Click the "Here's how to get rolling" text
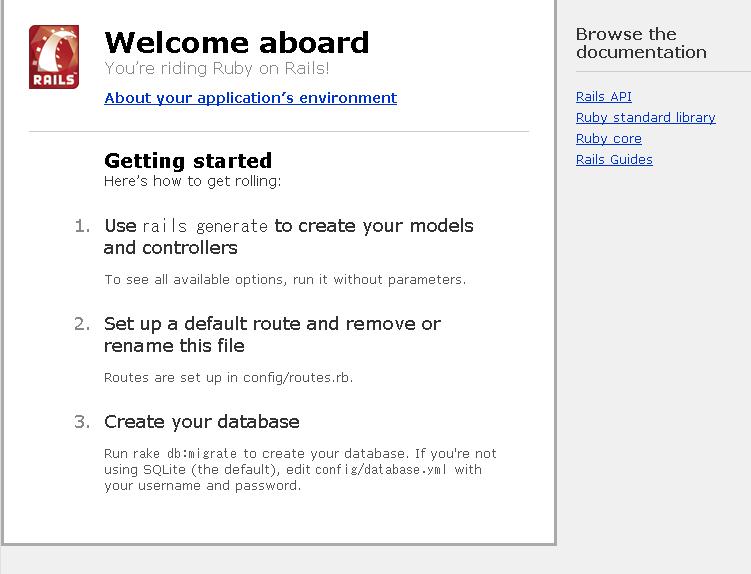751x574 pixels. coord(192,181)
